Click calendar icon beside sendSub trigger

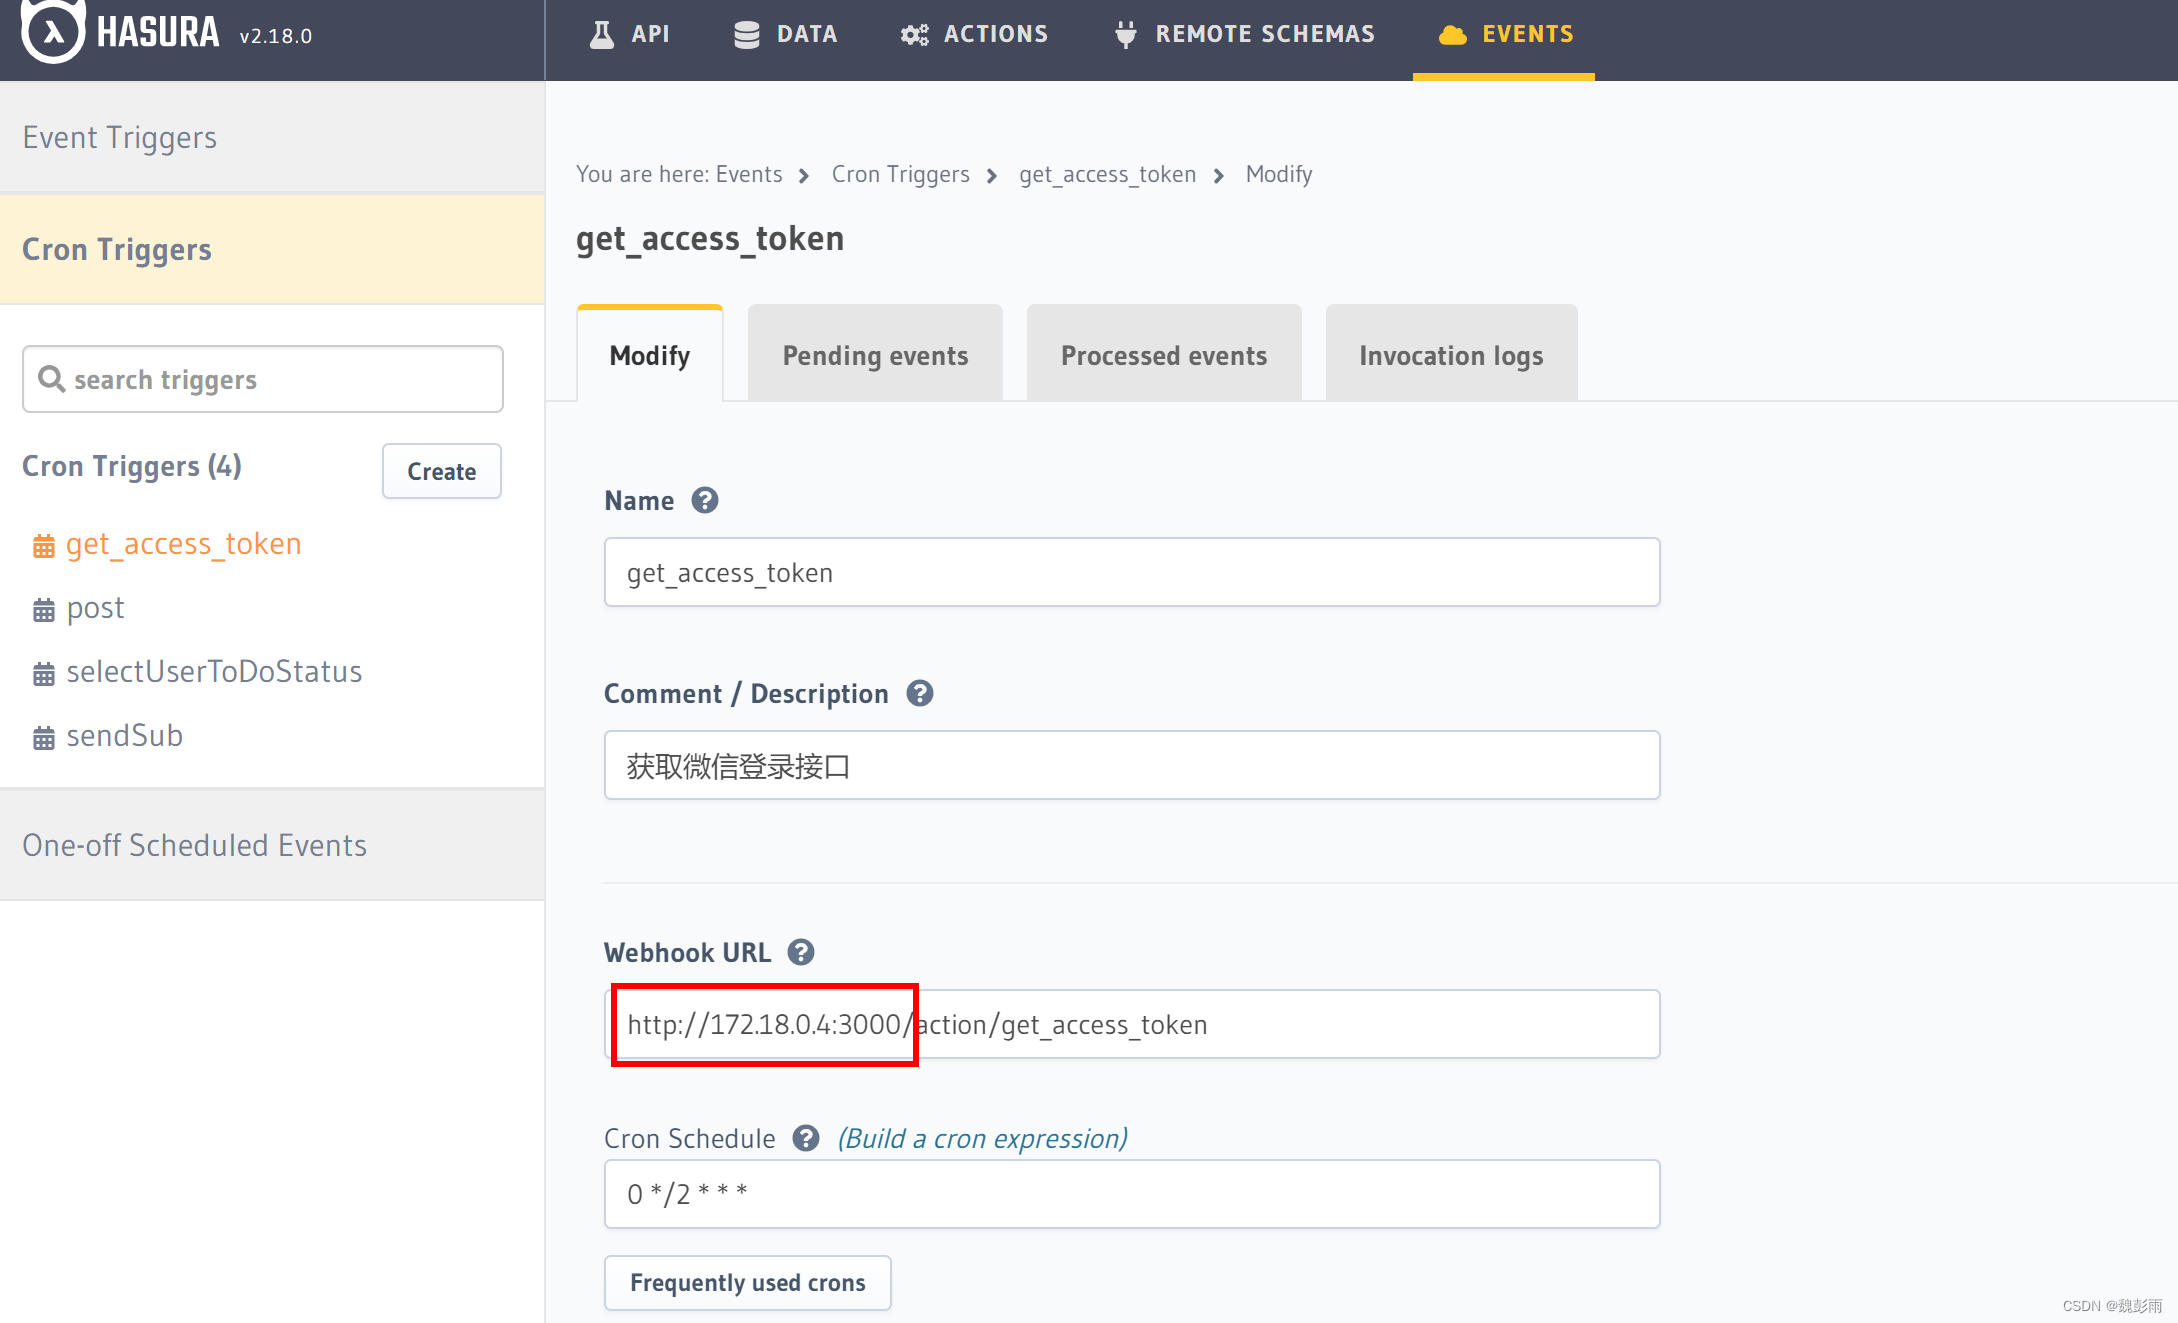click(43, 738)
